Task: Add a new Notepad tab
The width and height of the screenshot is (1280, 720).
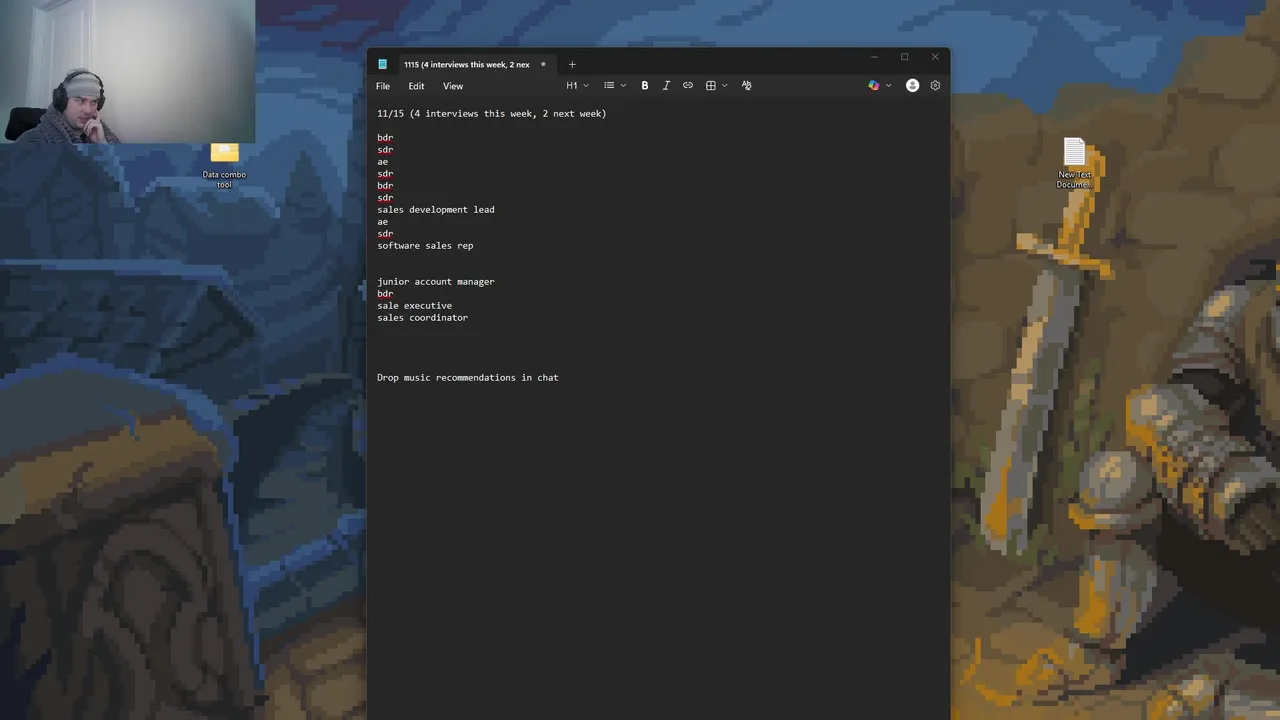Action: pyautogui.click(x=572, y=65)
